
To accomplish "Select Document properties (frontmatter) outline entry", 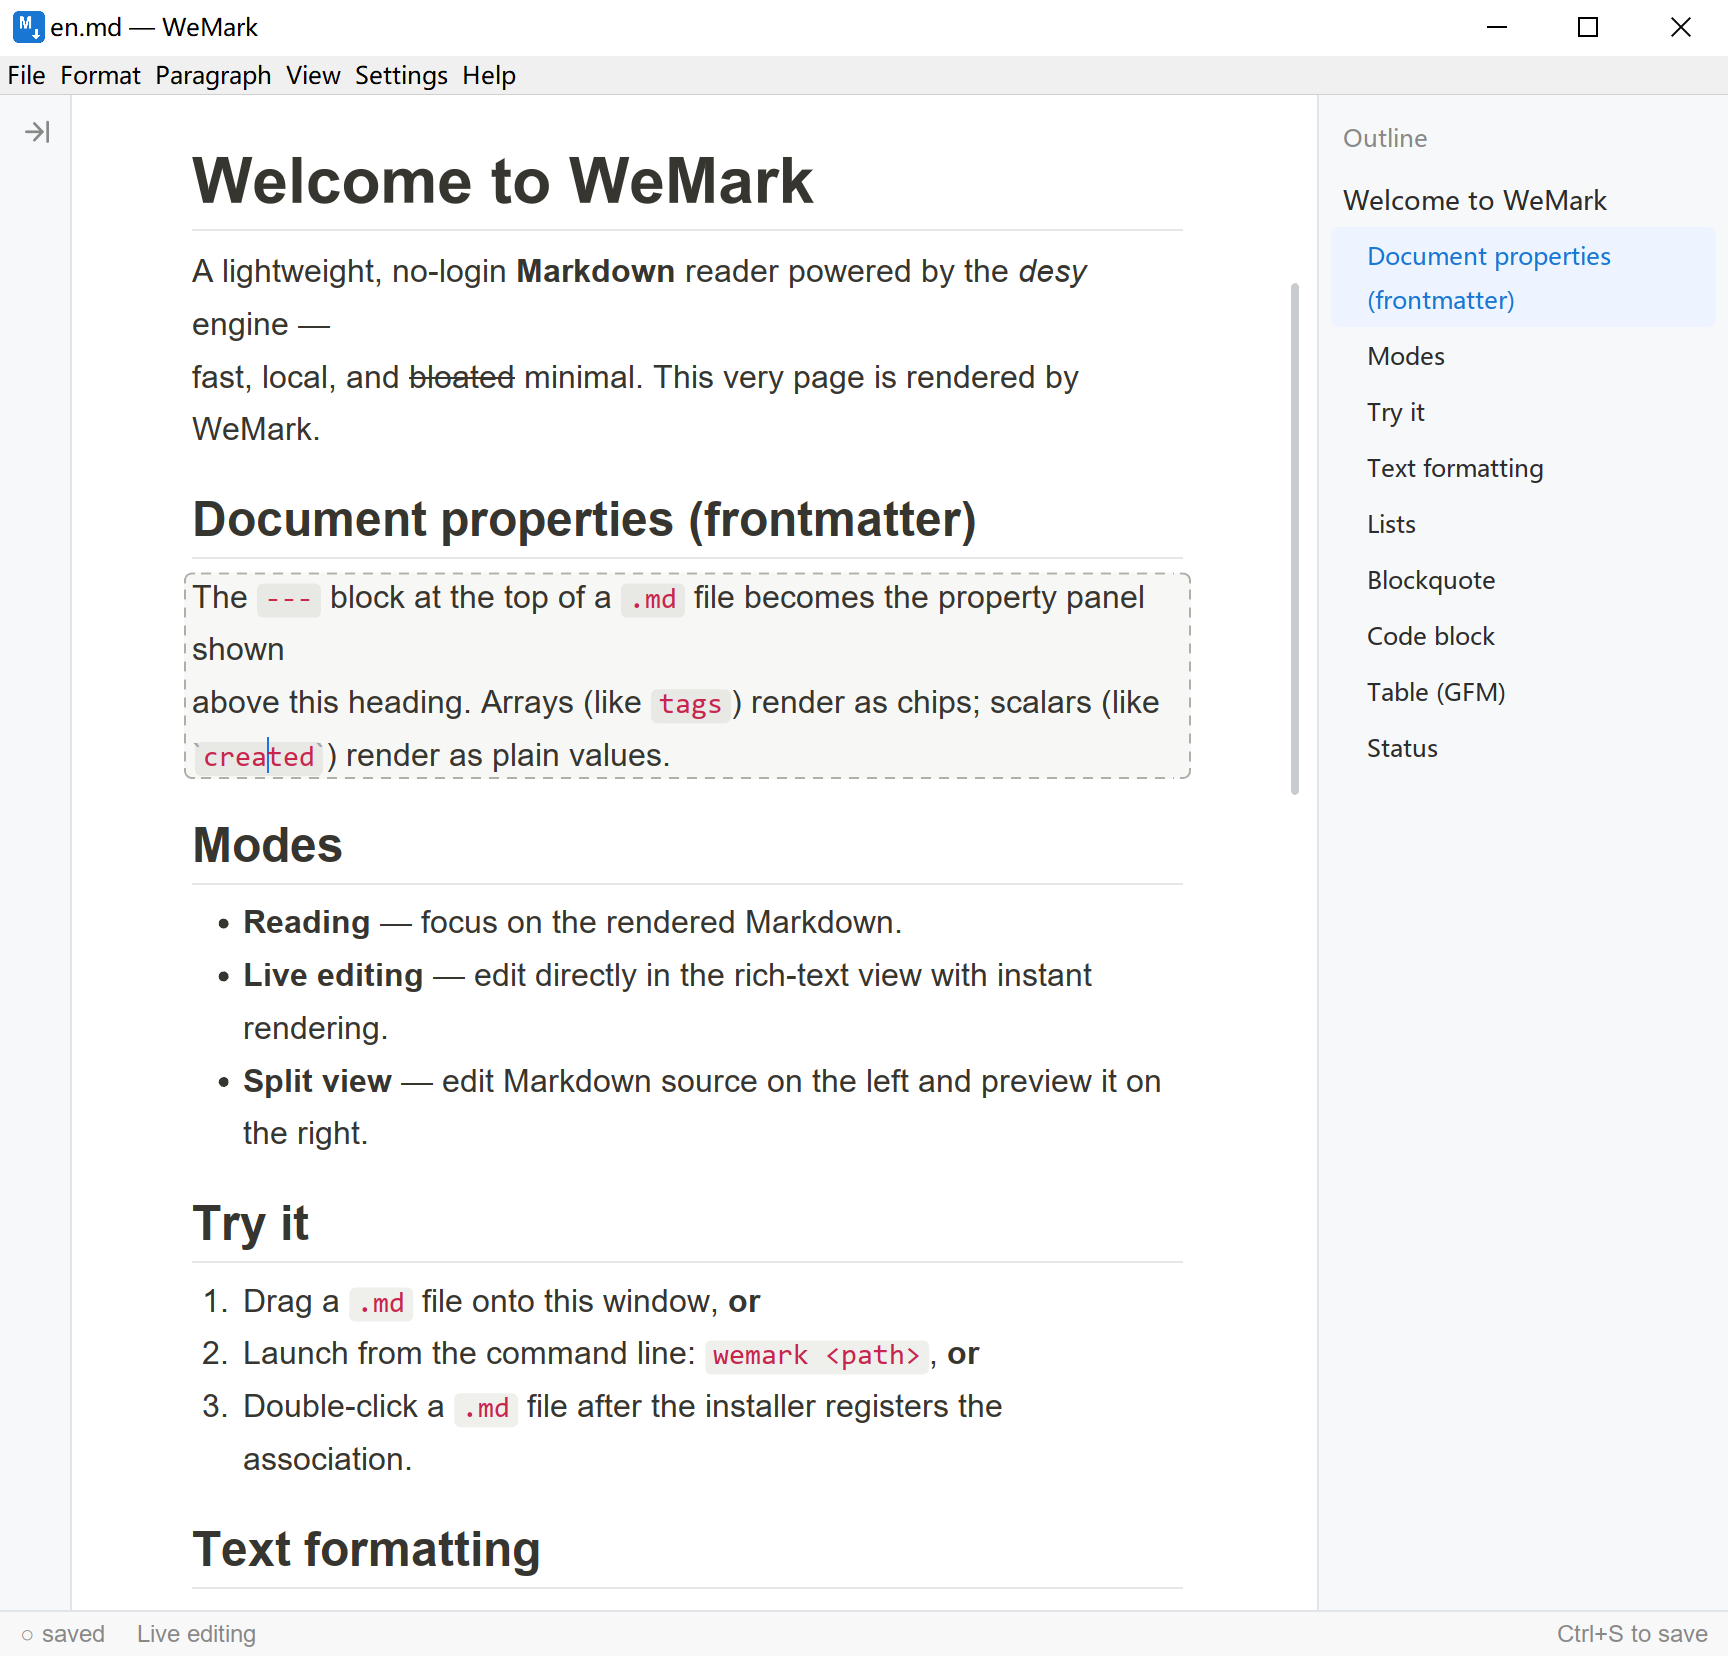I will click(1523, 278).
